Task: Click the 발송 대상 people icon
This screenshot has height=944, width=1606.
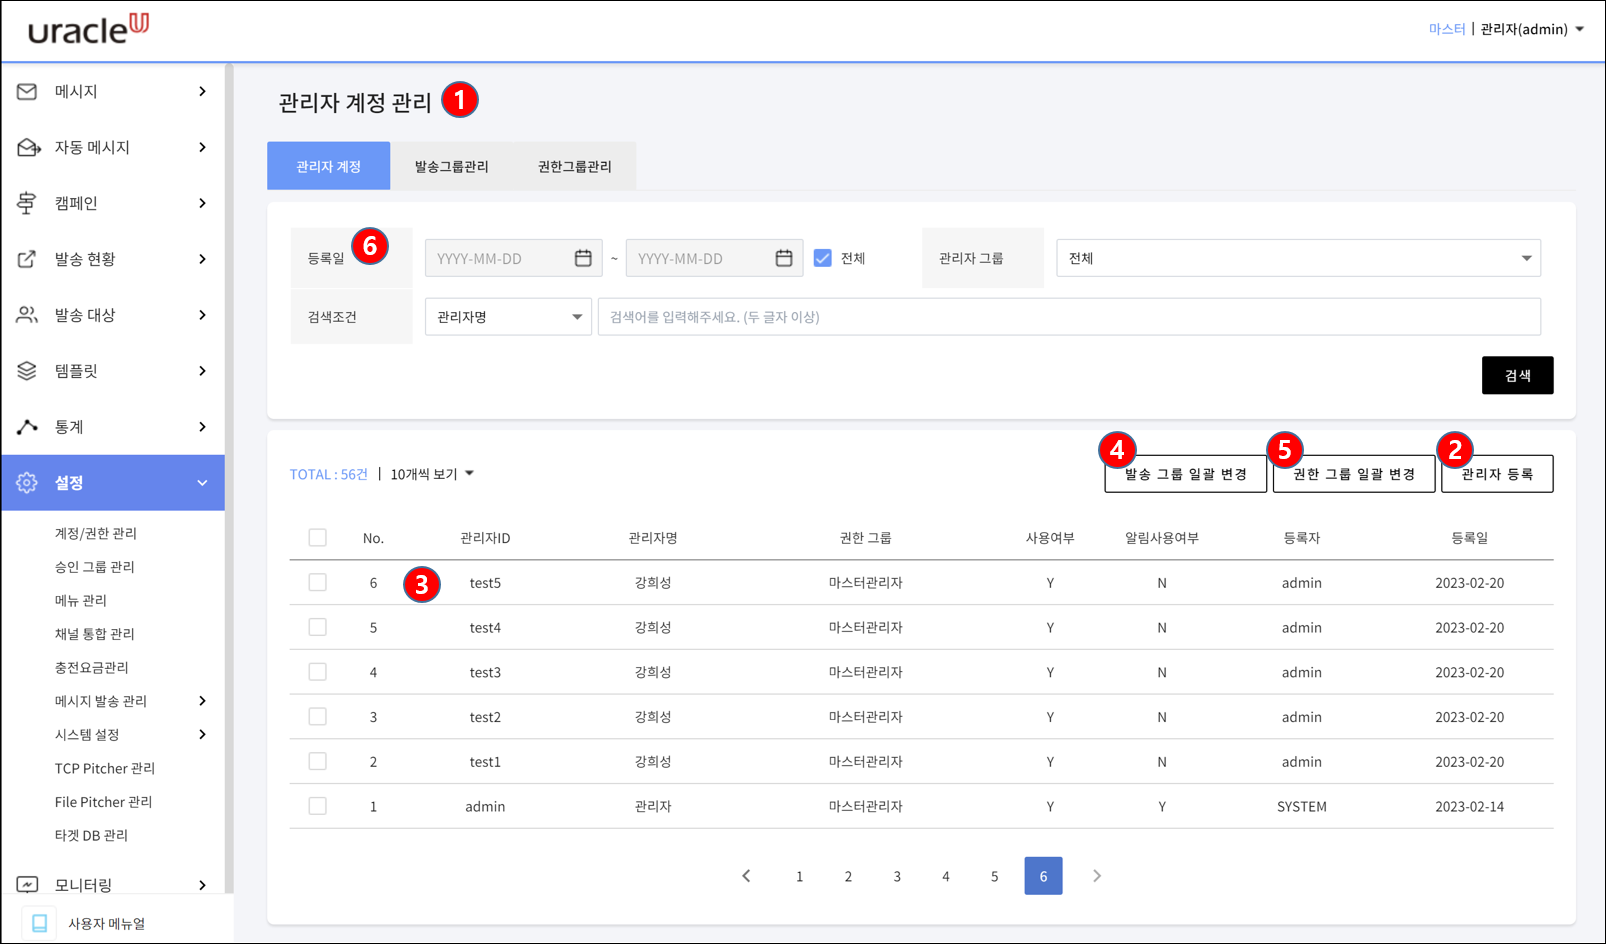Action: click(27, 315)
